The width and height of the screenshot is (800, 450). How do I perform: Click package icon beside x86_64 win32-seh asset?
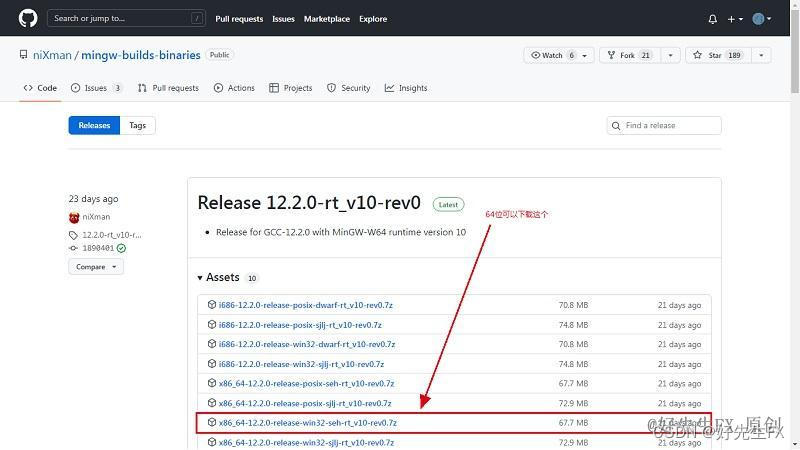212,422
